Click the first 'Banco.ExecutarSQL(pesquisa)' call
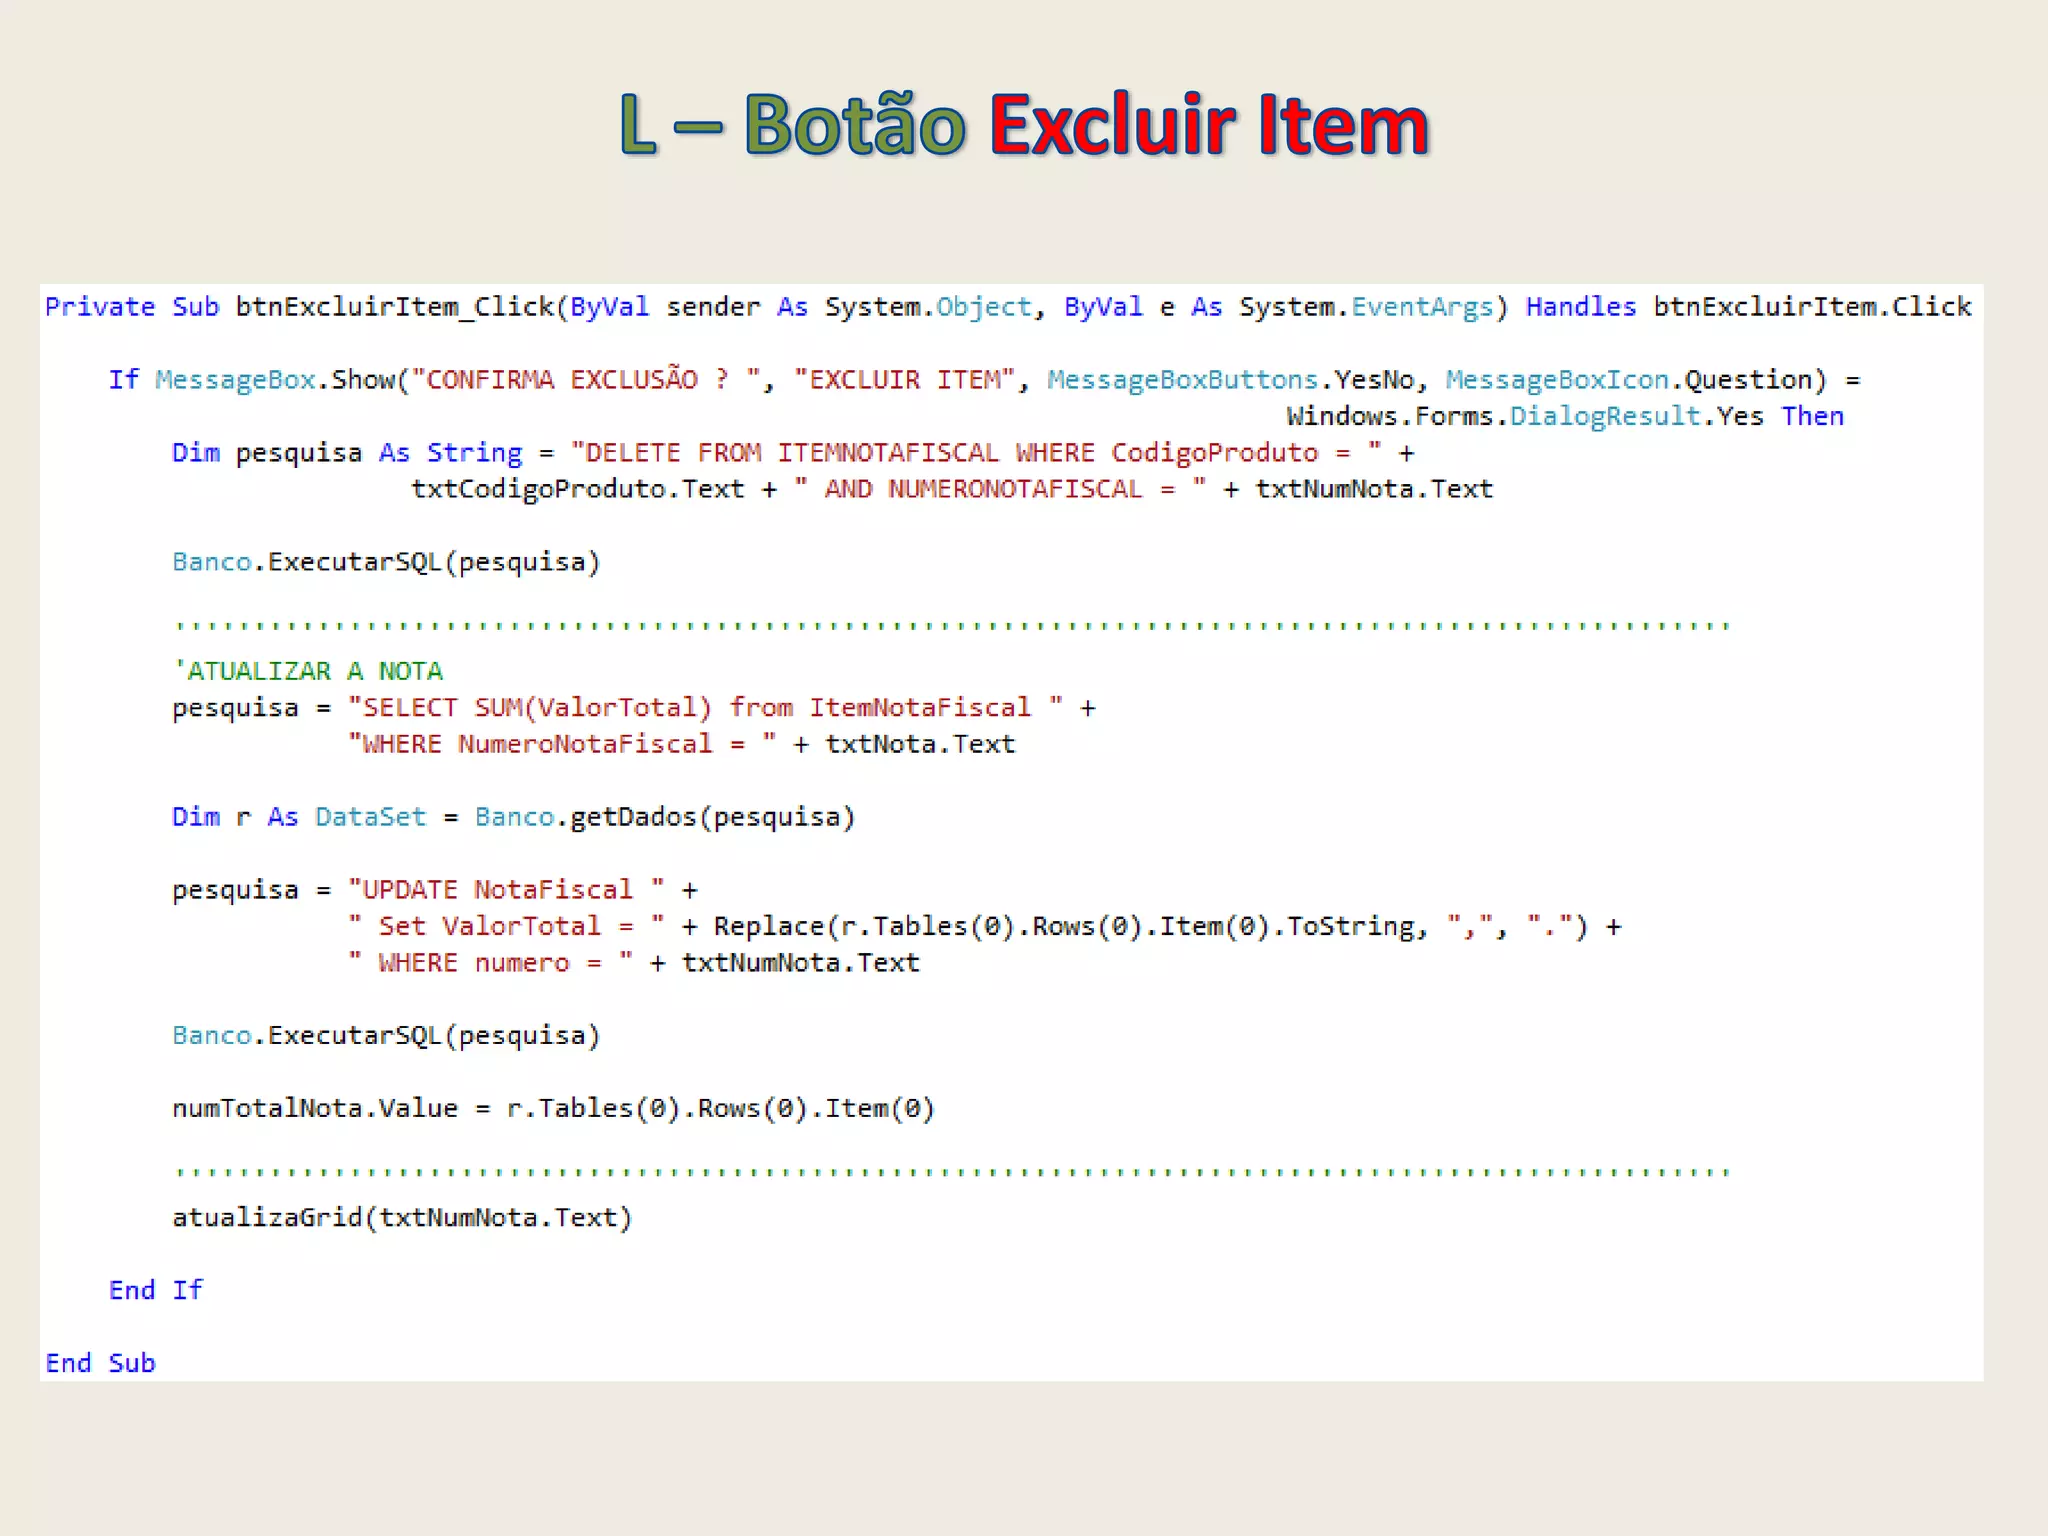Screen dimensions: 2048x1536 pos(386,562)
